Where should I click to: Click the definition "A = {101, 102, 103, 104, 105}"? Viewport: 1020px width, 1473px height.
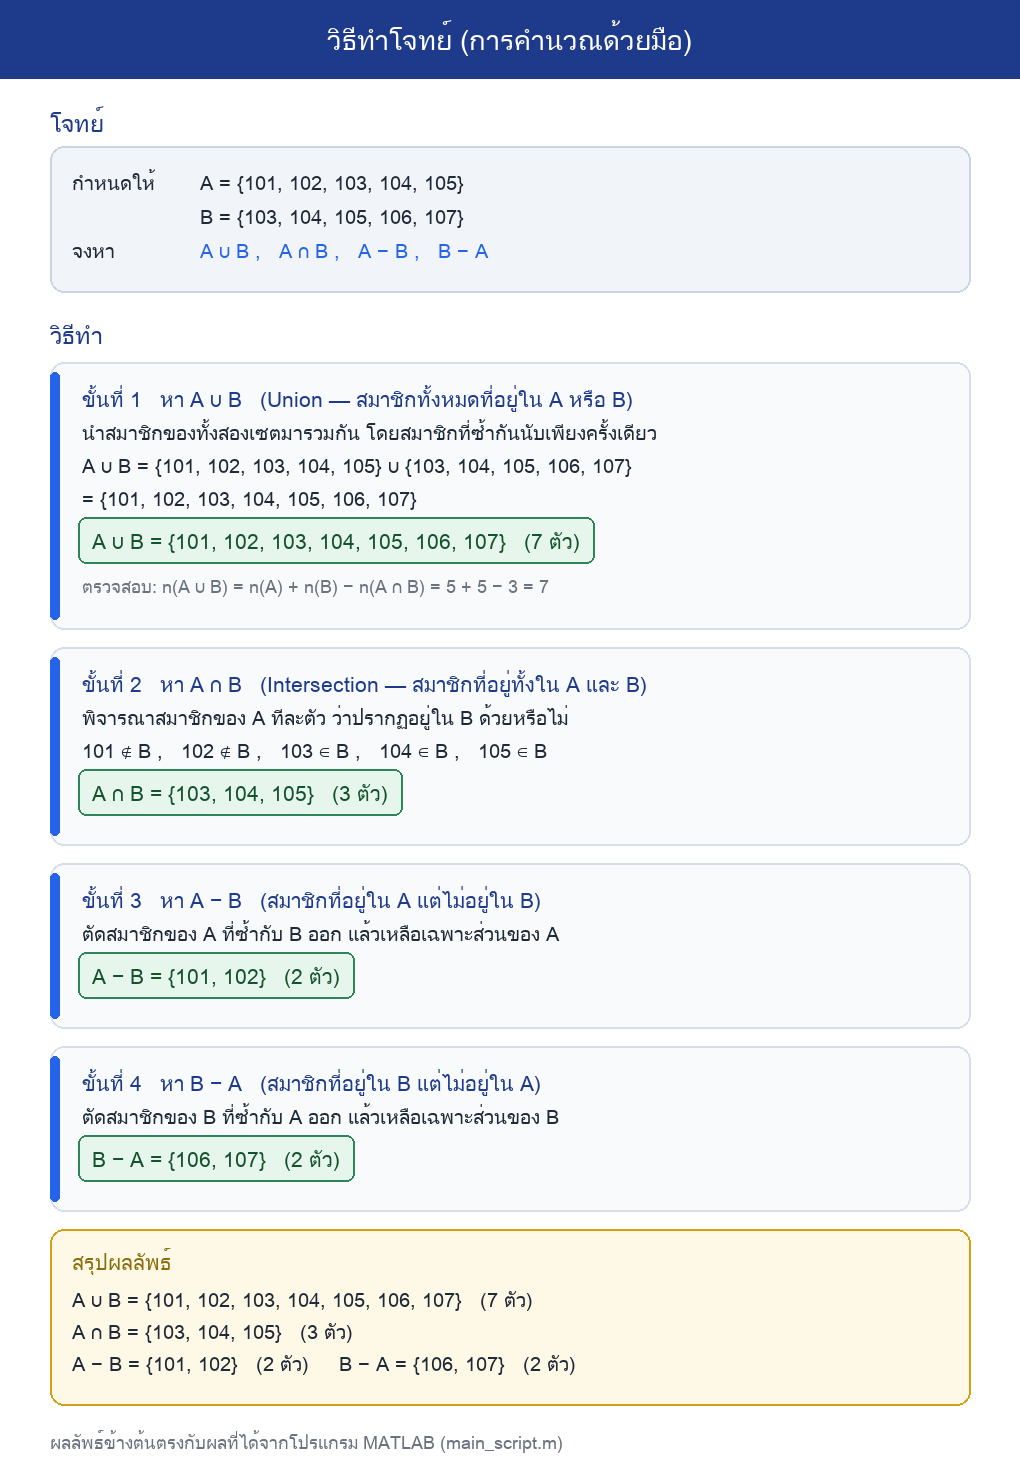pyautogui.click(x=332, y=183)
